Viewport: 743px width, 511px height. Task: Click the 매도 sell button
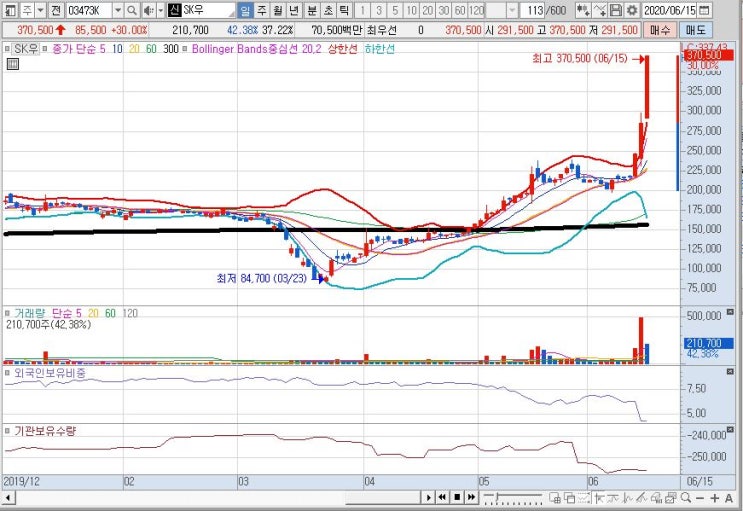[x=696, y=30]
